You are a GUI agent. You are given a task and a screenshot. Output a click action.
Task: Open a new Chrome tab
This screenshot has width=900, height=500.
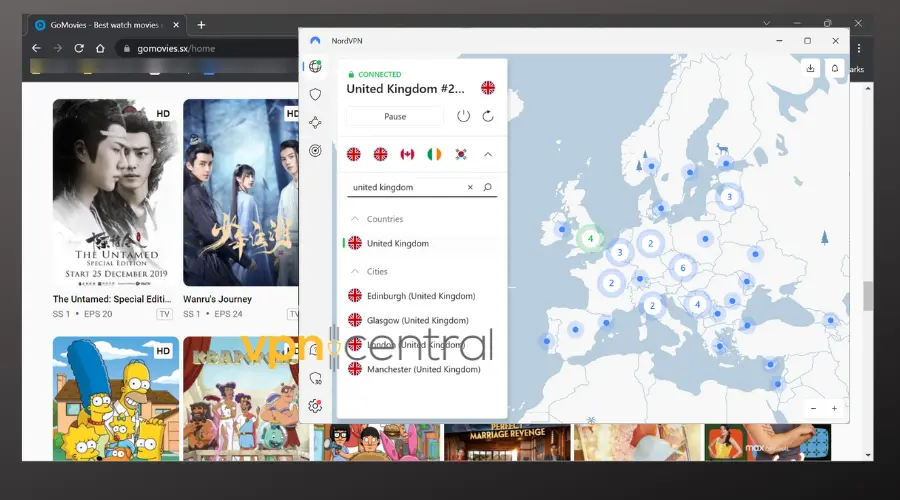pos(201,25)
